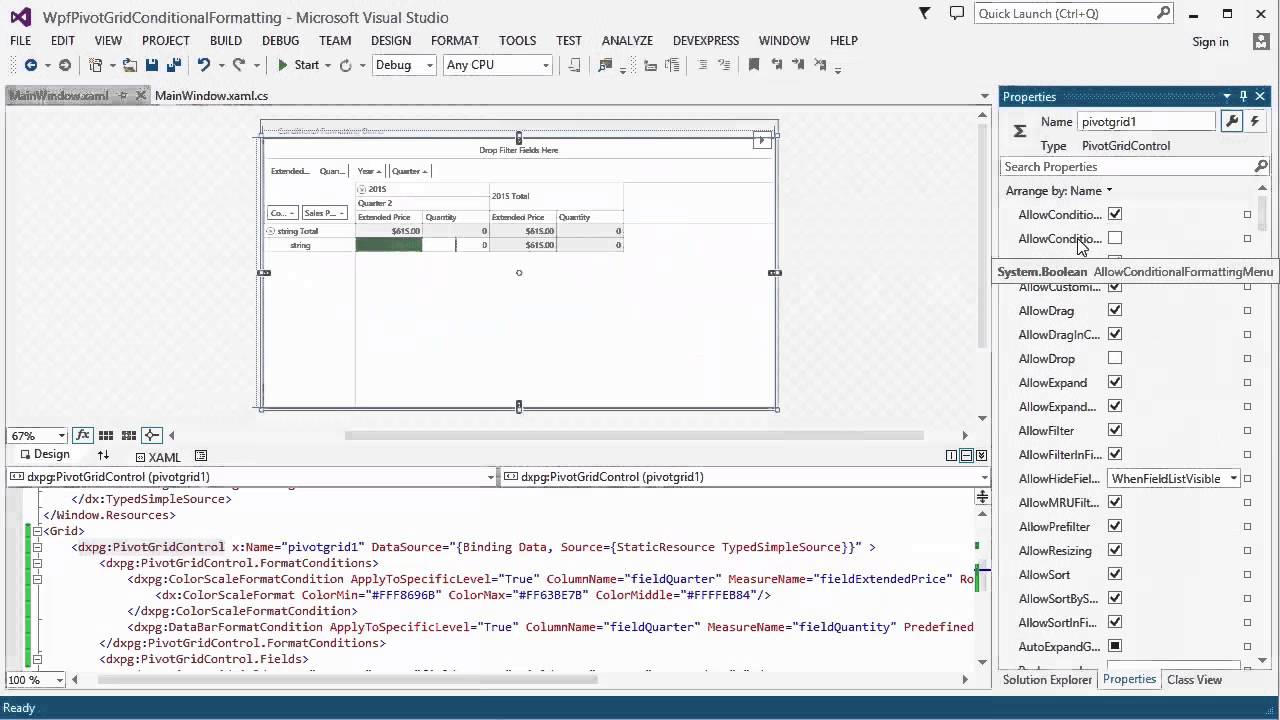
Task: Show event handlers via the lightning icon
Action: pos(1254,121)
